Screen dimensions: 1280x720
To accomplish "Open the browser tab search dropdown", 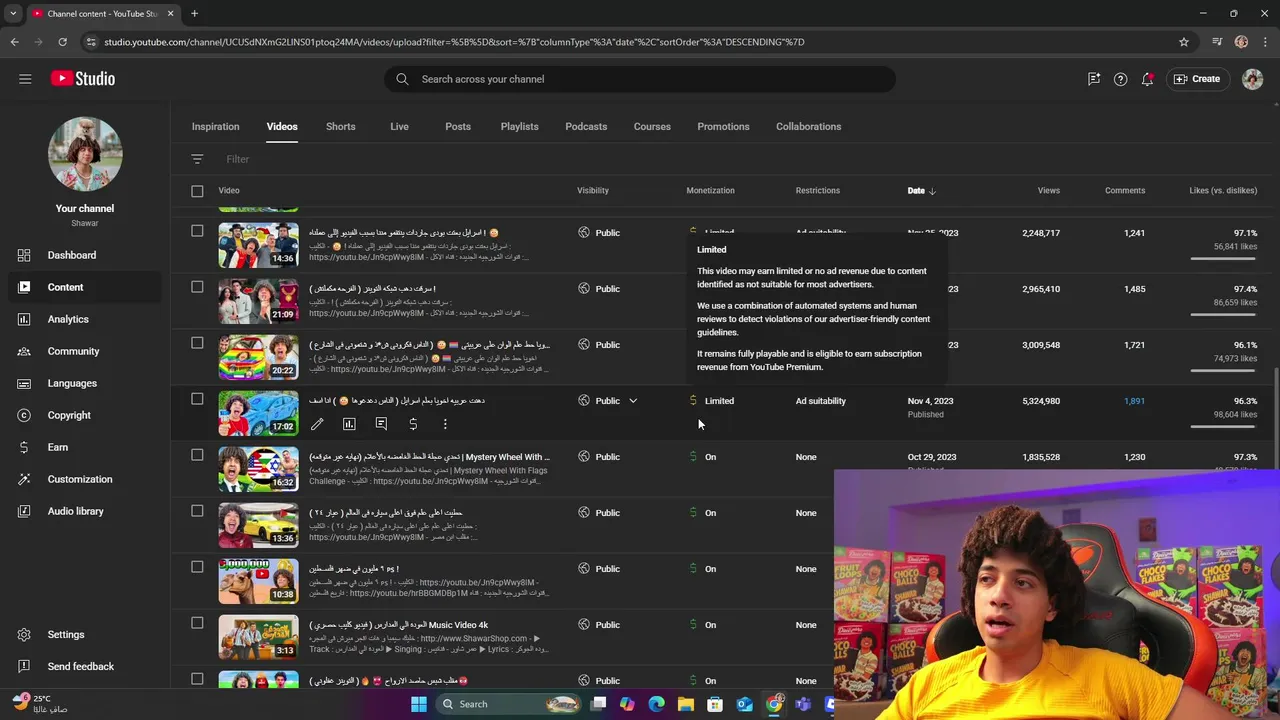I will 13,13.
